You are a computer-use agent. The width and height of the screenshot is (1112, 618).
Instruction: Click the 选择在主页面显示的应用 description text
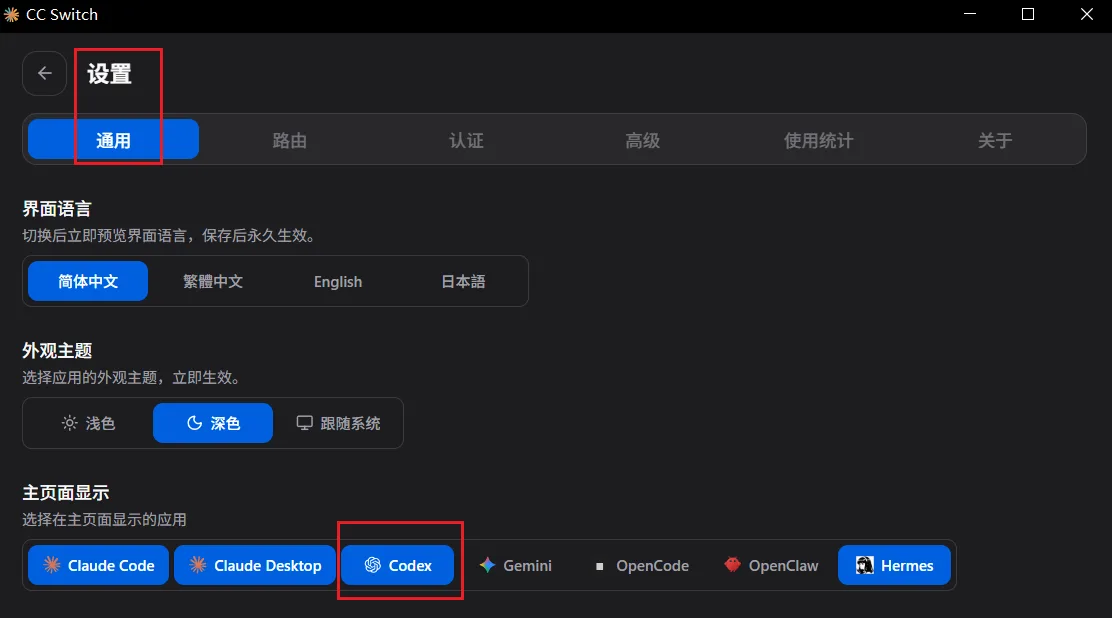coord(104,519)
